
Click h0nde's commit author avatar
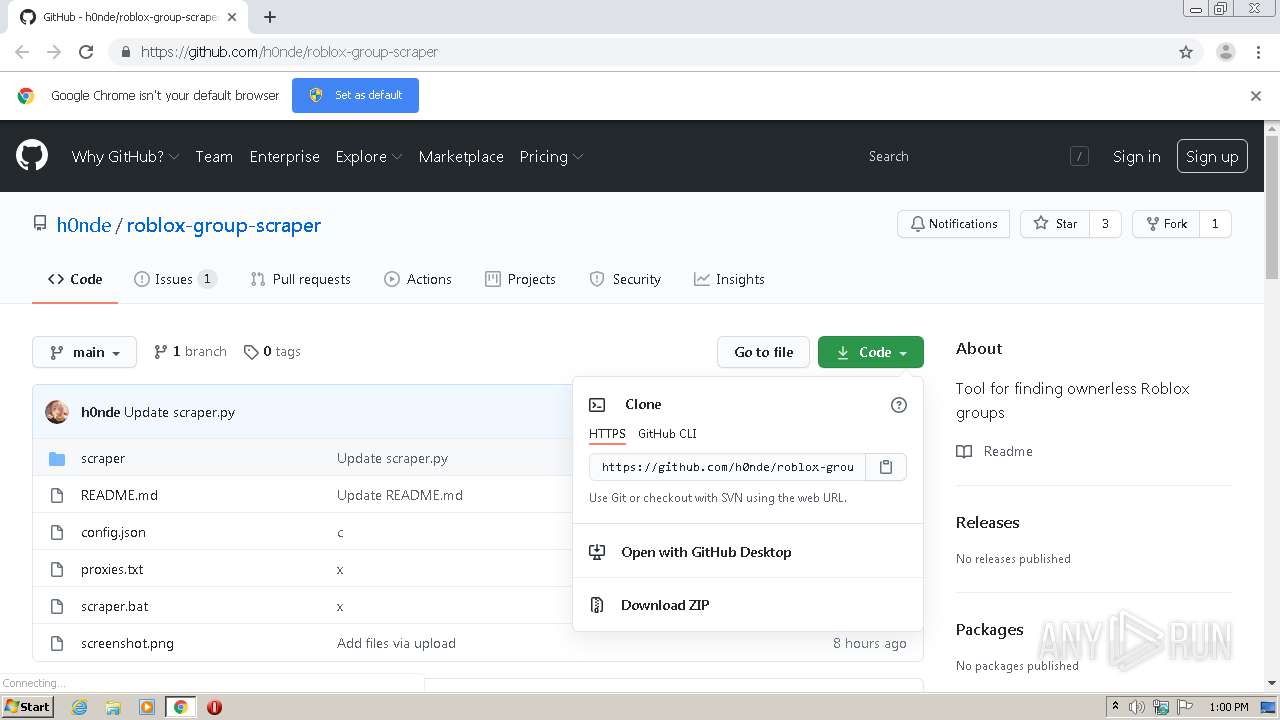point(57,412)
